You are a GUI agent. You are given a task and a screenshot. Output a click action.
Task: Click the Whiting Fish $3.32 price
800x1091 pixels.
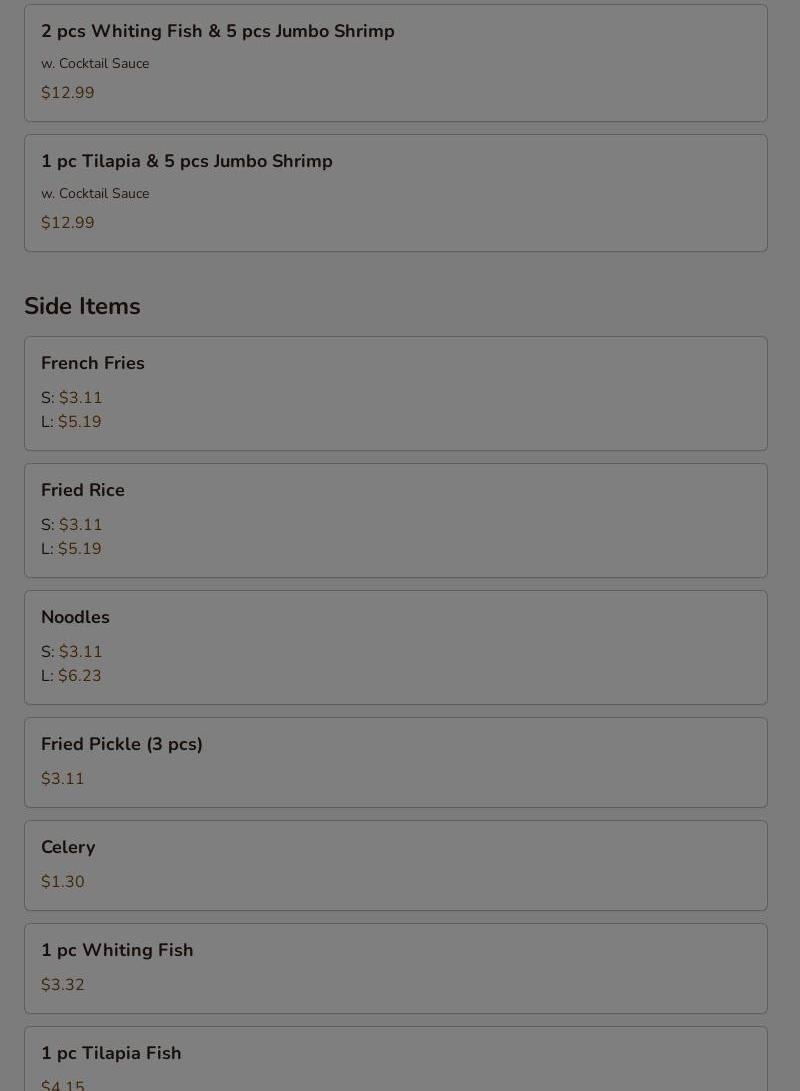click(x=63, y=985)
